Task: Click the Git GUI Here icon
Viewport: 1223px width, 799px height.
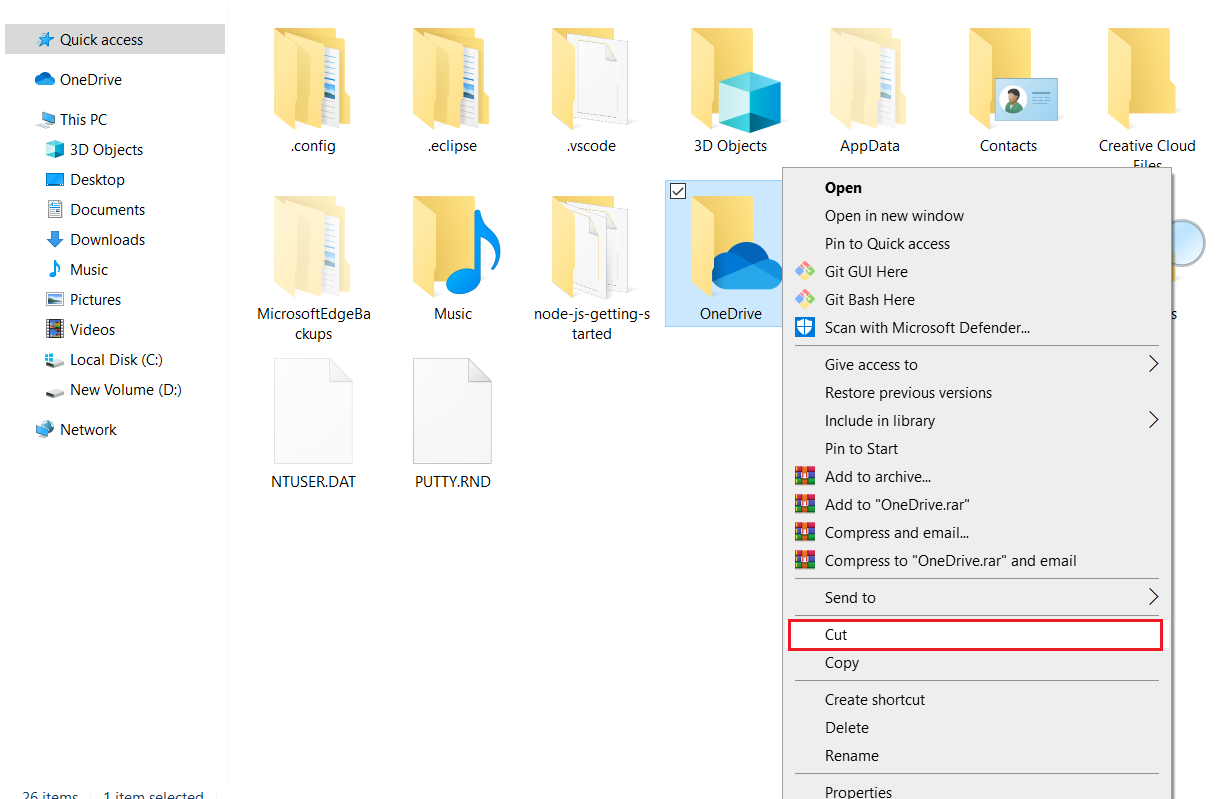Action: click(x=805, y=271)
